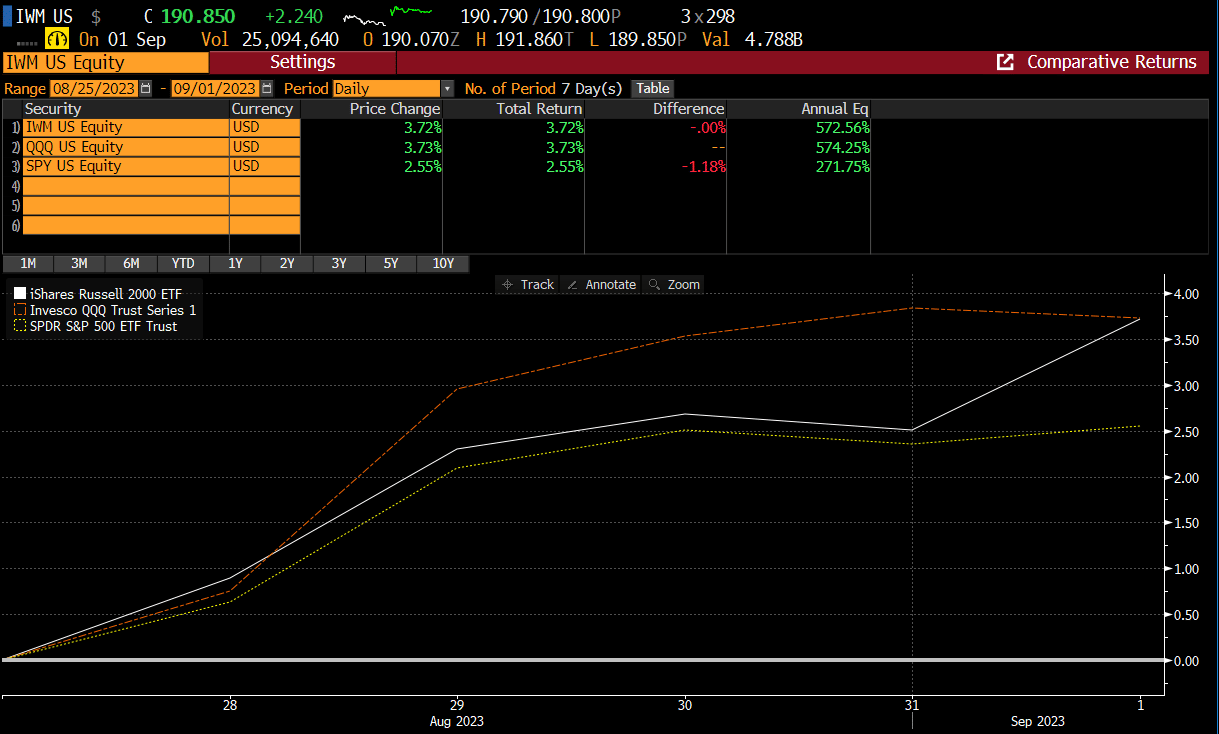Click the Period field showing Daily

(387, 88)
